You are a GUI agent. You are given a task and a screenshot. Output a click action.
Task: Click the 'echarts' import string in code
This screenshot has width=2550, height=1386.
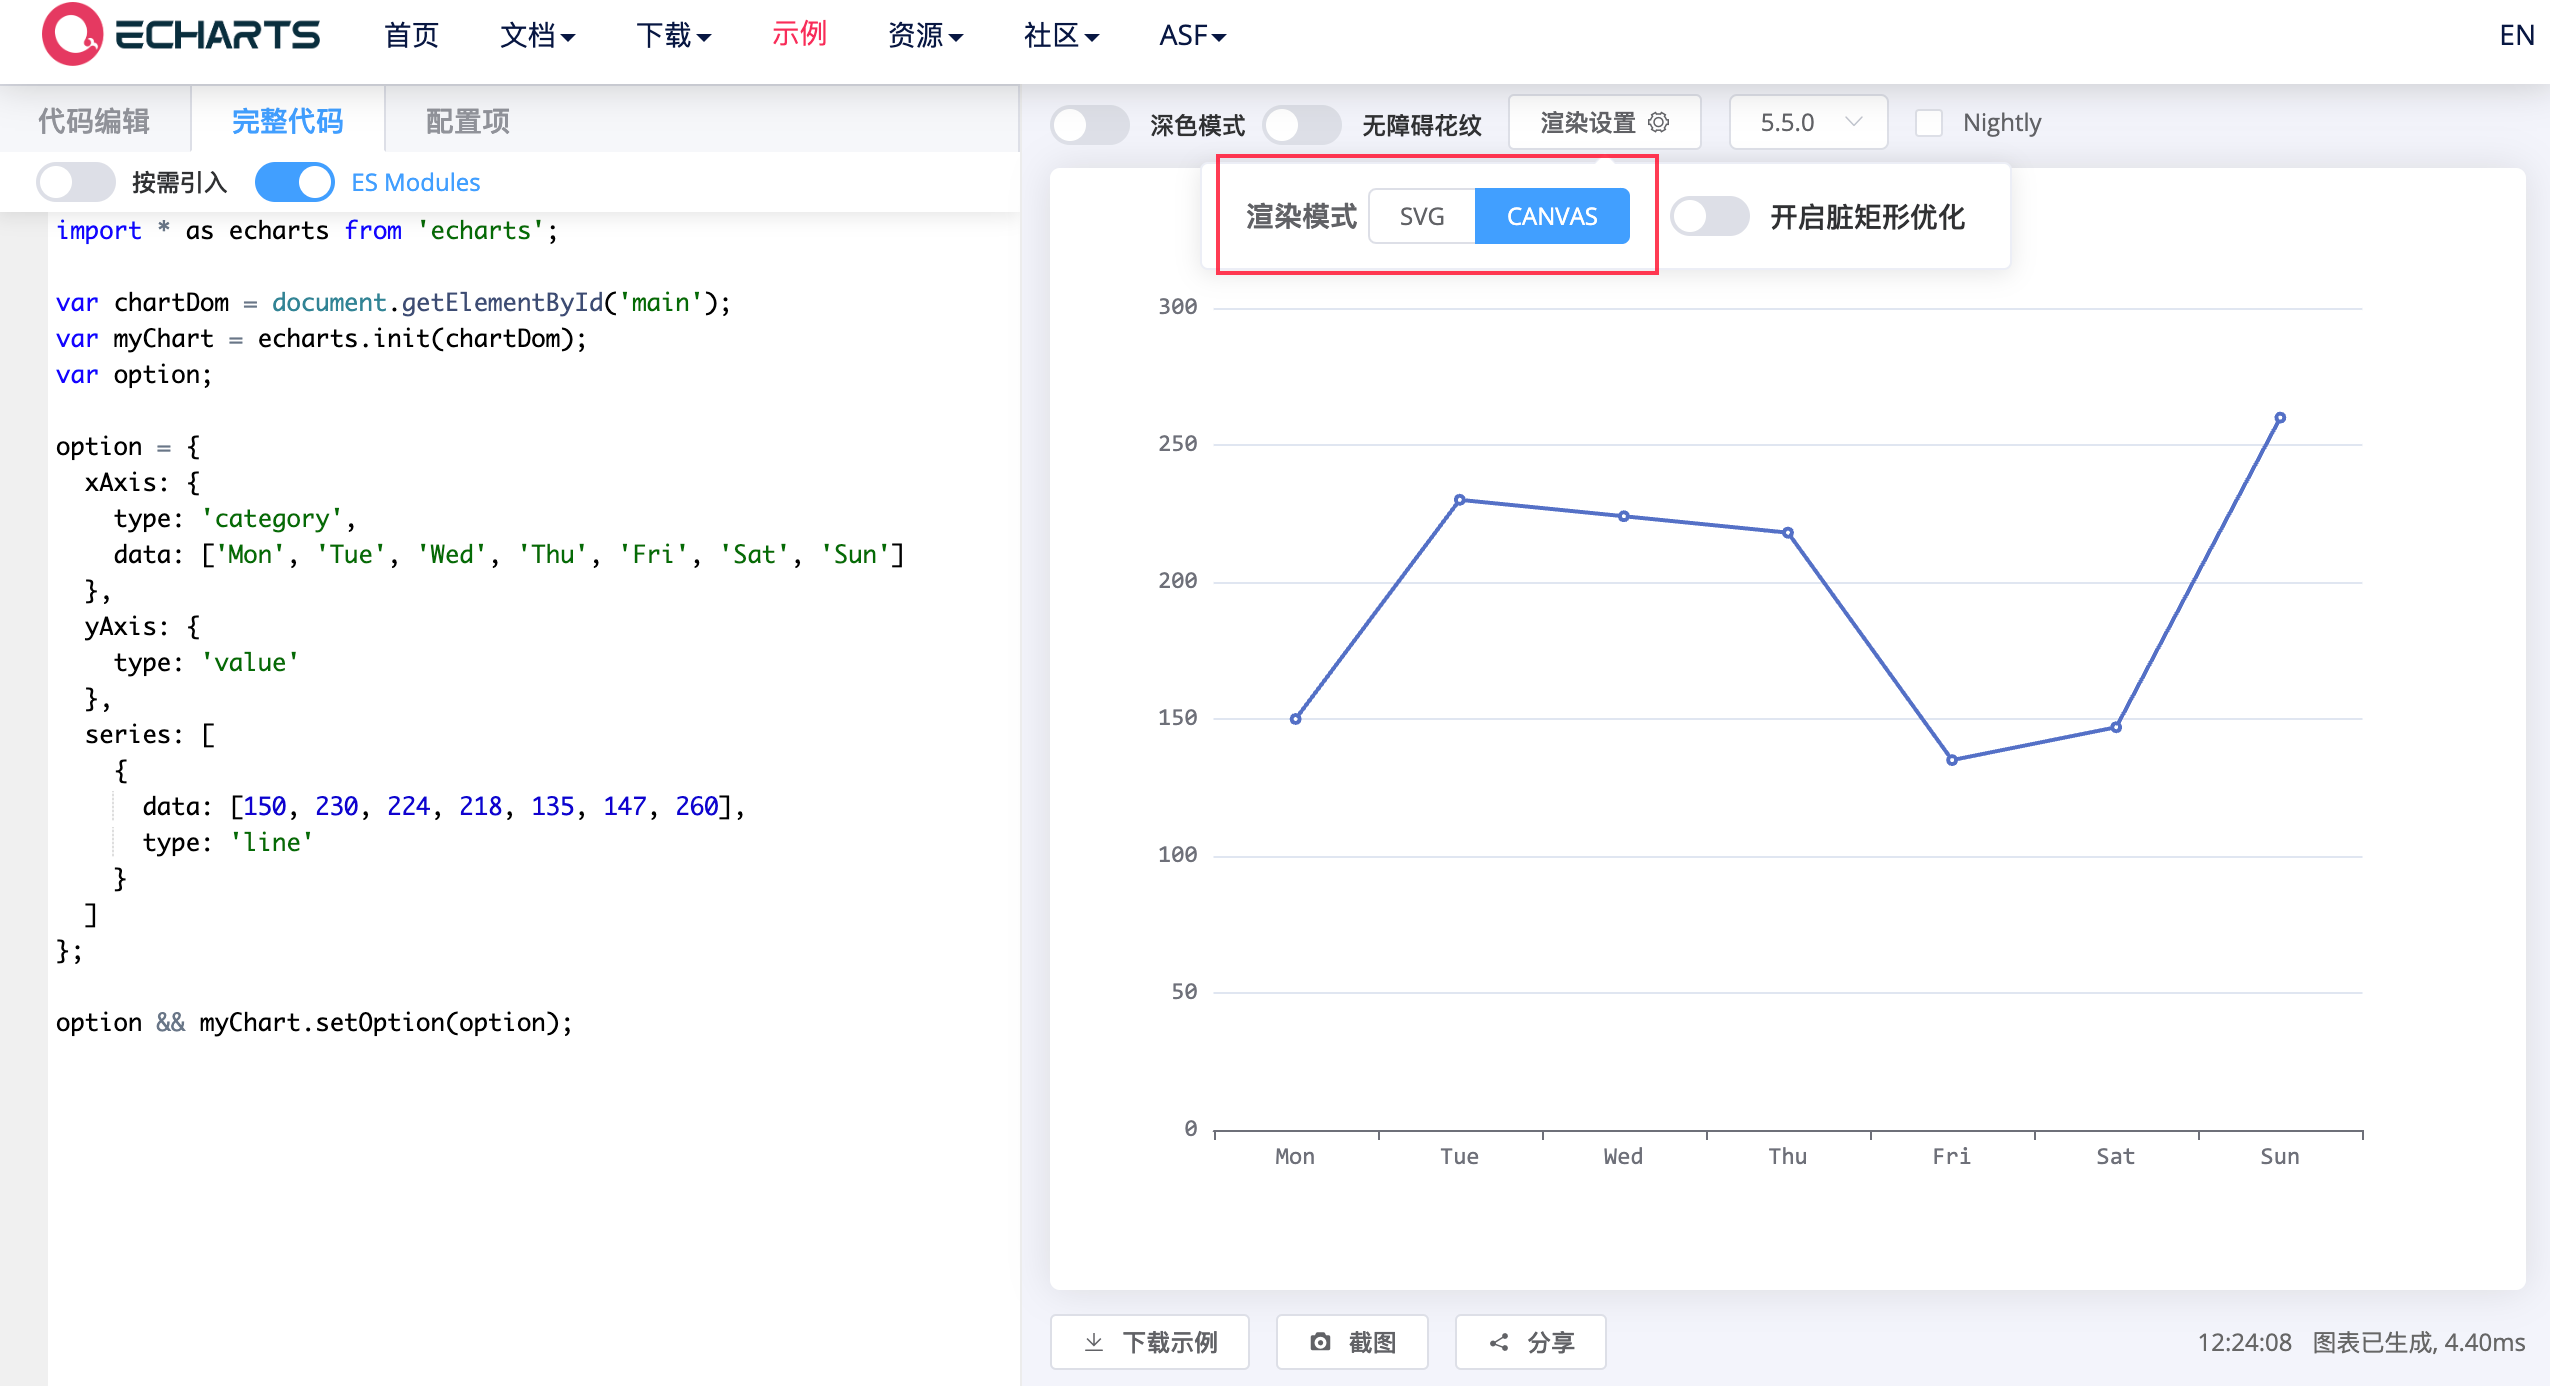pos(480,230)
